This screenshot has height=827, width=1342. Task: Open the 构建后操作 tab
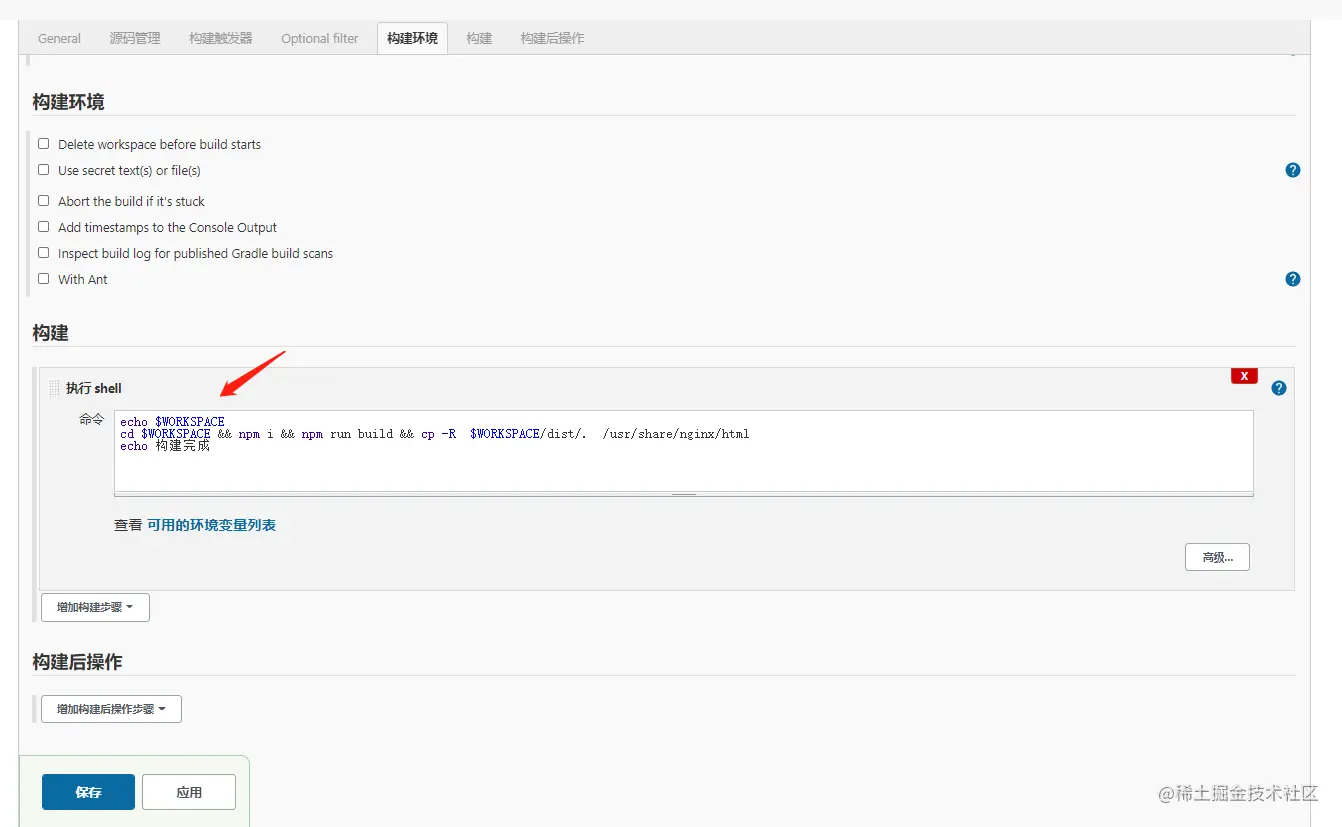pos(552,38)
